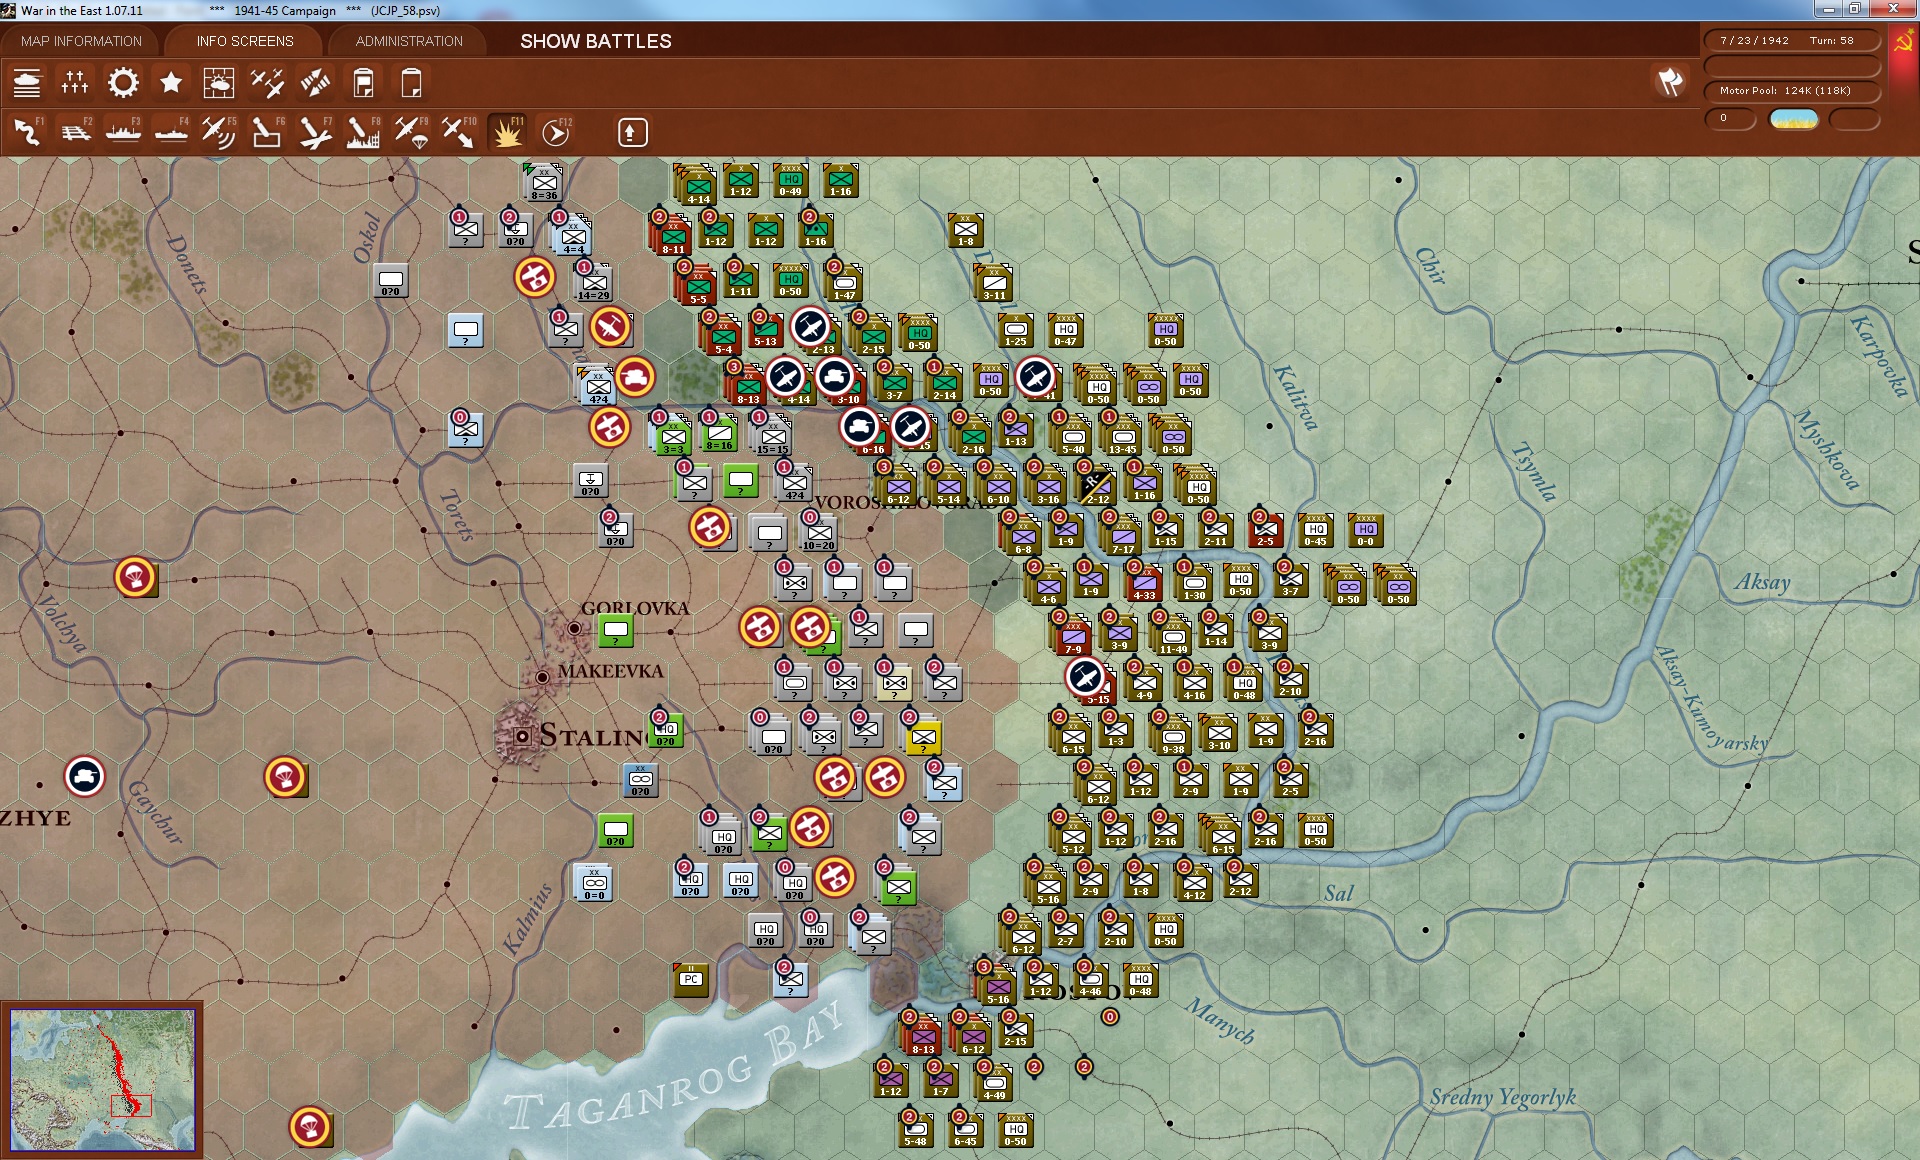
Task: Select F3 naval transport mode
Action: coord(123,132)
